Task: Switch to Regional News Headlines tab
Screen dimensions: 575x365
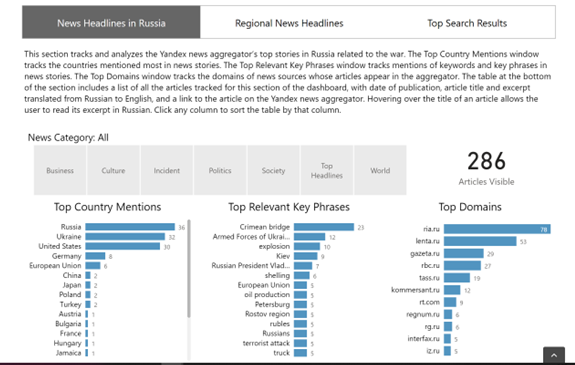Action: pos(289,23)
